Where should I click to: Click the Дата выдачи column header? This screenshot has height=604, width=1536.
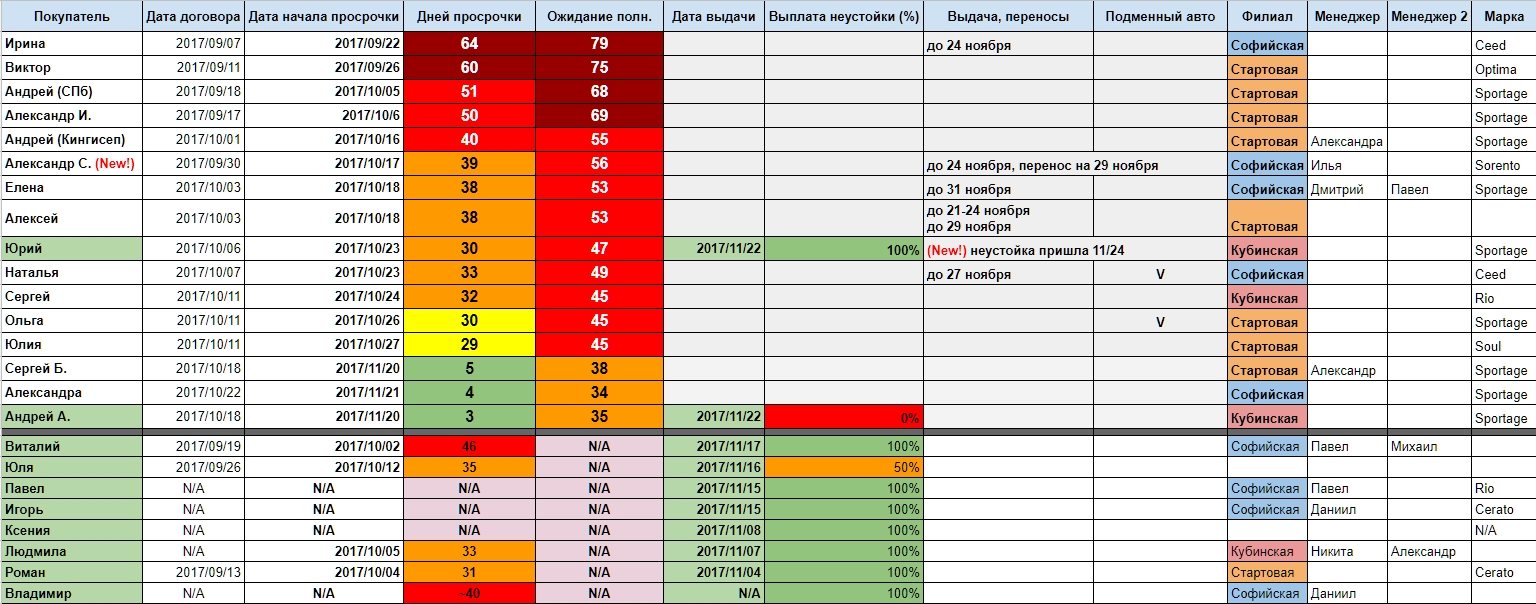coord(714,17)
